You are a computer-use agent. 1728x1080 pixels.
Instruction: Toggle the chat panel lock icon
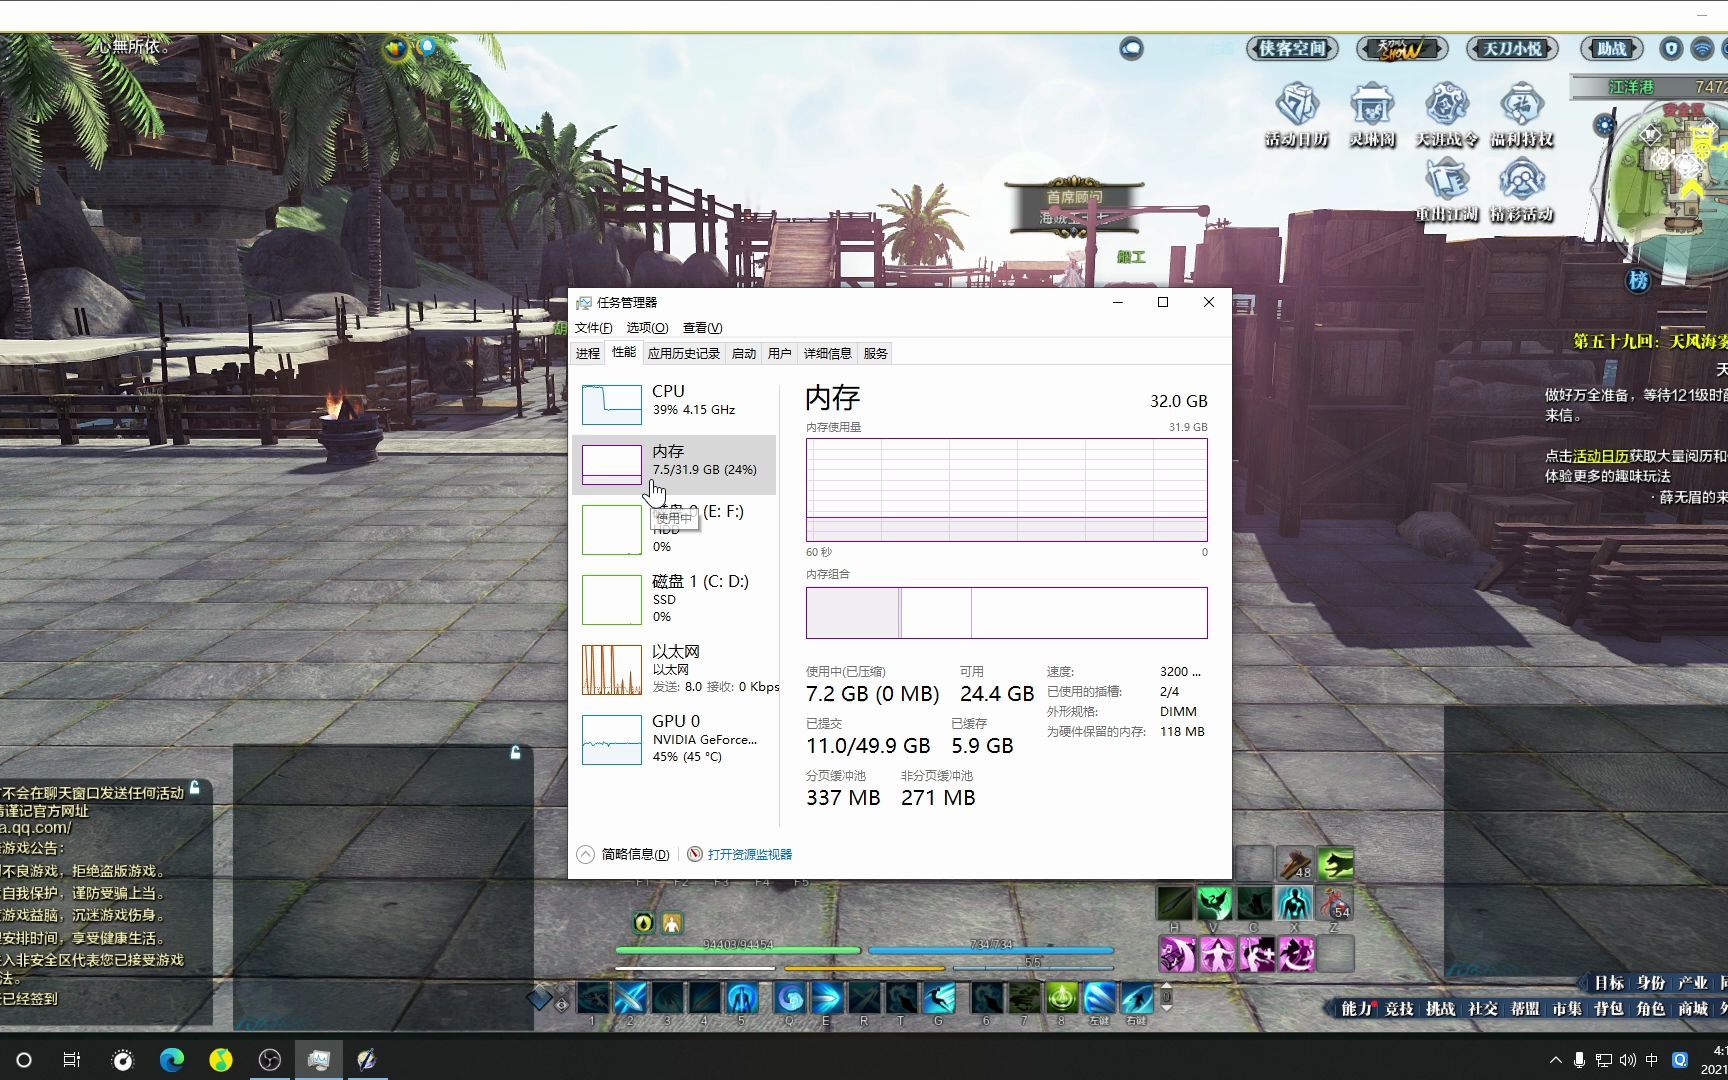[195, 788]
